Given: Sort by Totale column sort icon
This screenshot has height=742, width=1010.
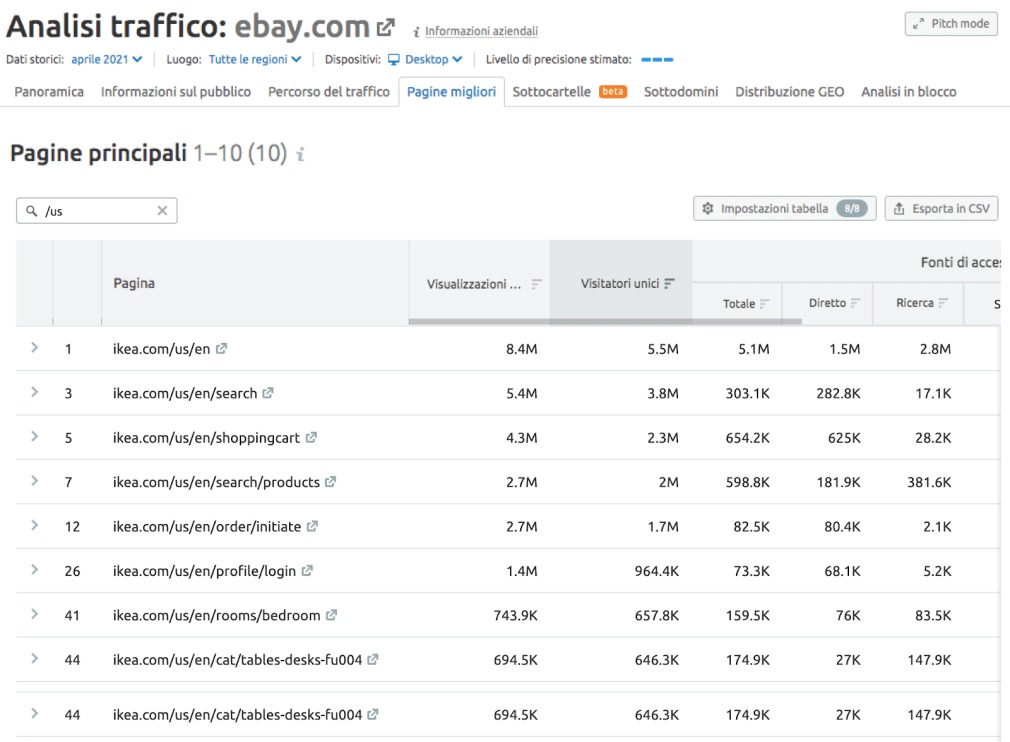Looking at the screenshot, I should point(765,303).
